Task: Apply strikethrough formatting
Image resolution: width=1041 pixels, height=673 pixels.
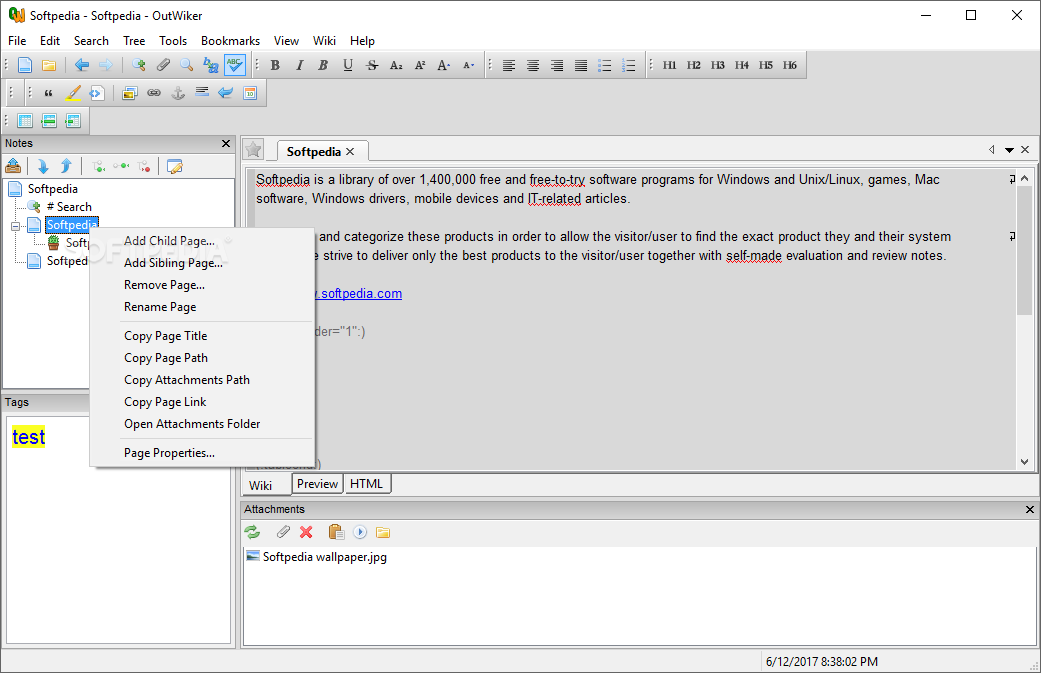Action: pos(372,65)
